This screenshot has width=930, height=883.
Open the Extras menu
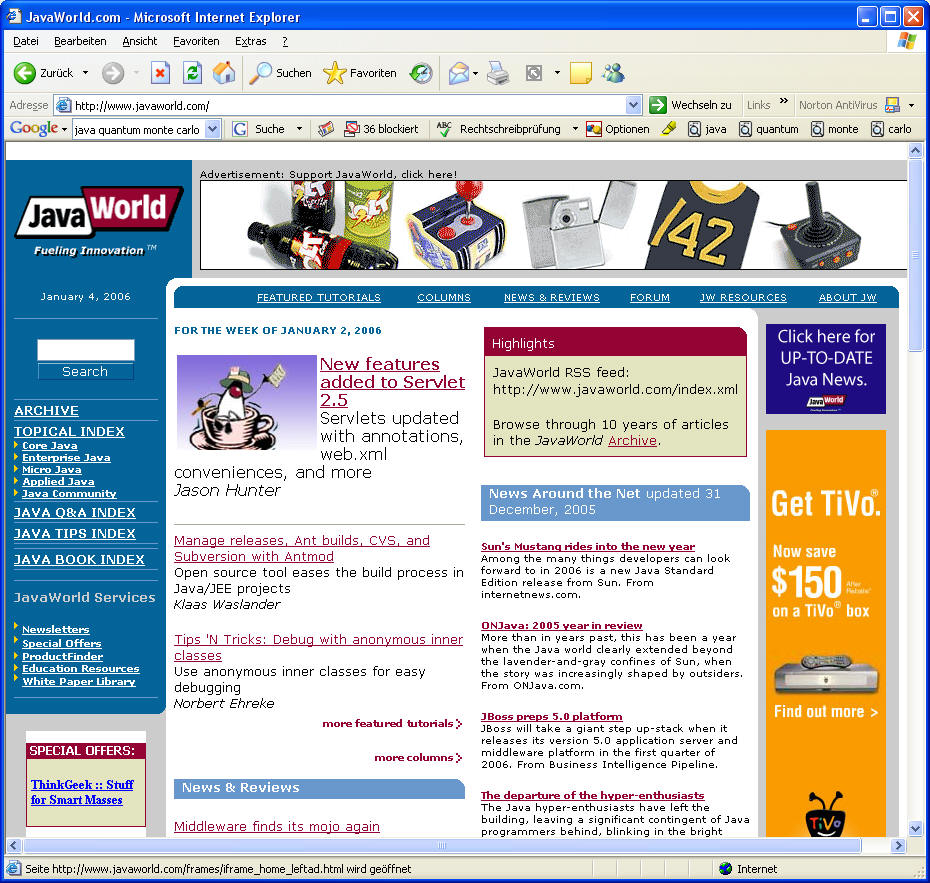pos(250,41)
